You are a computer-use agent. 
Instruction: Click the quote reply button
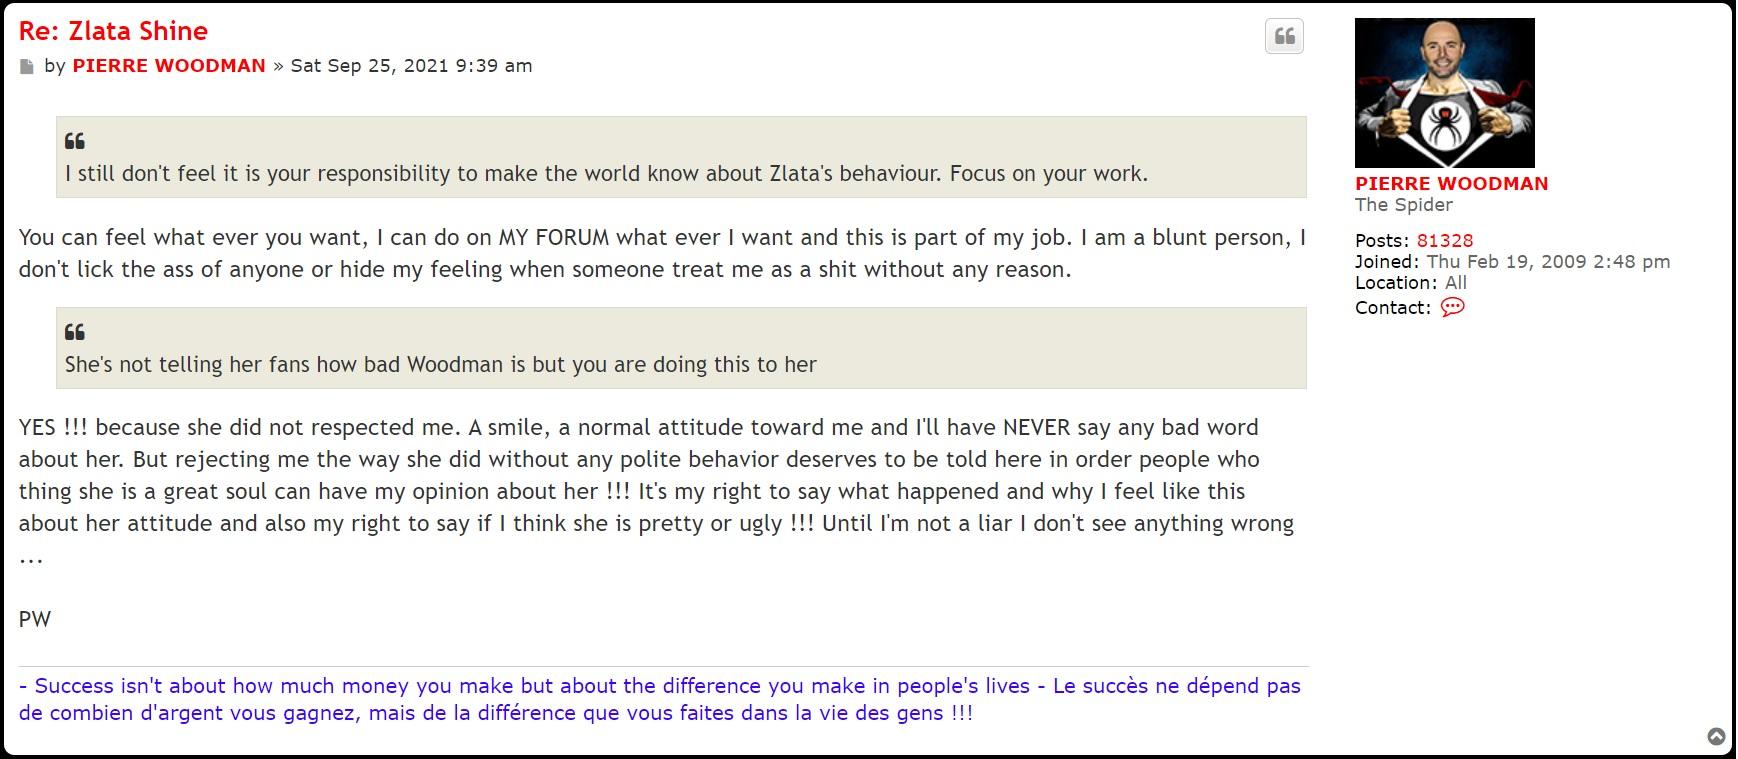tap(1285, 37)
